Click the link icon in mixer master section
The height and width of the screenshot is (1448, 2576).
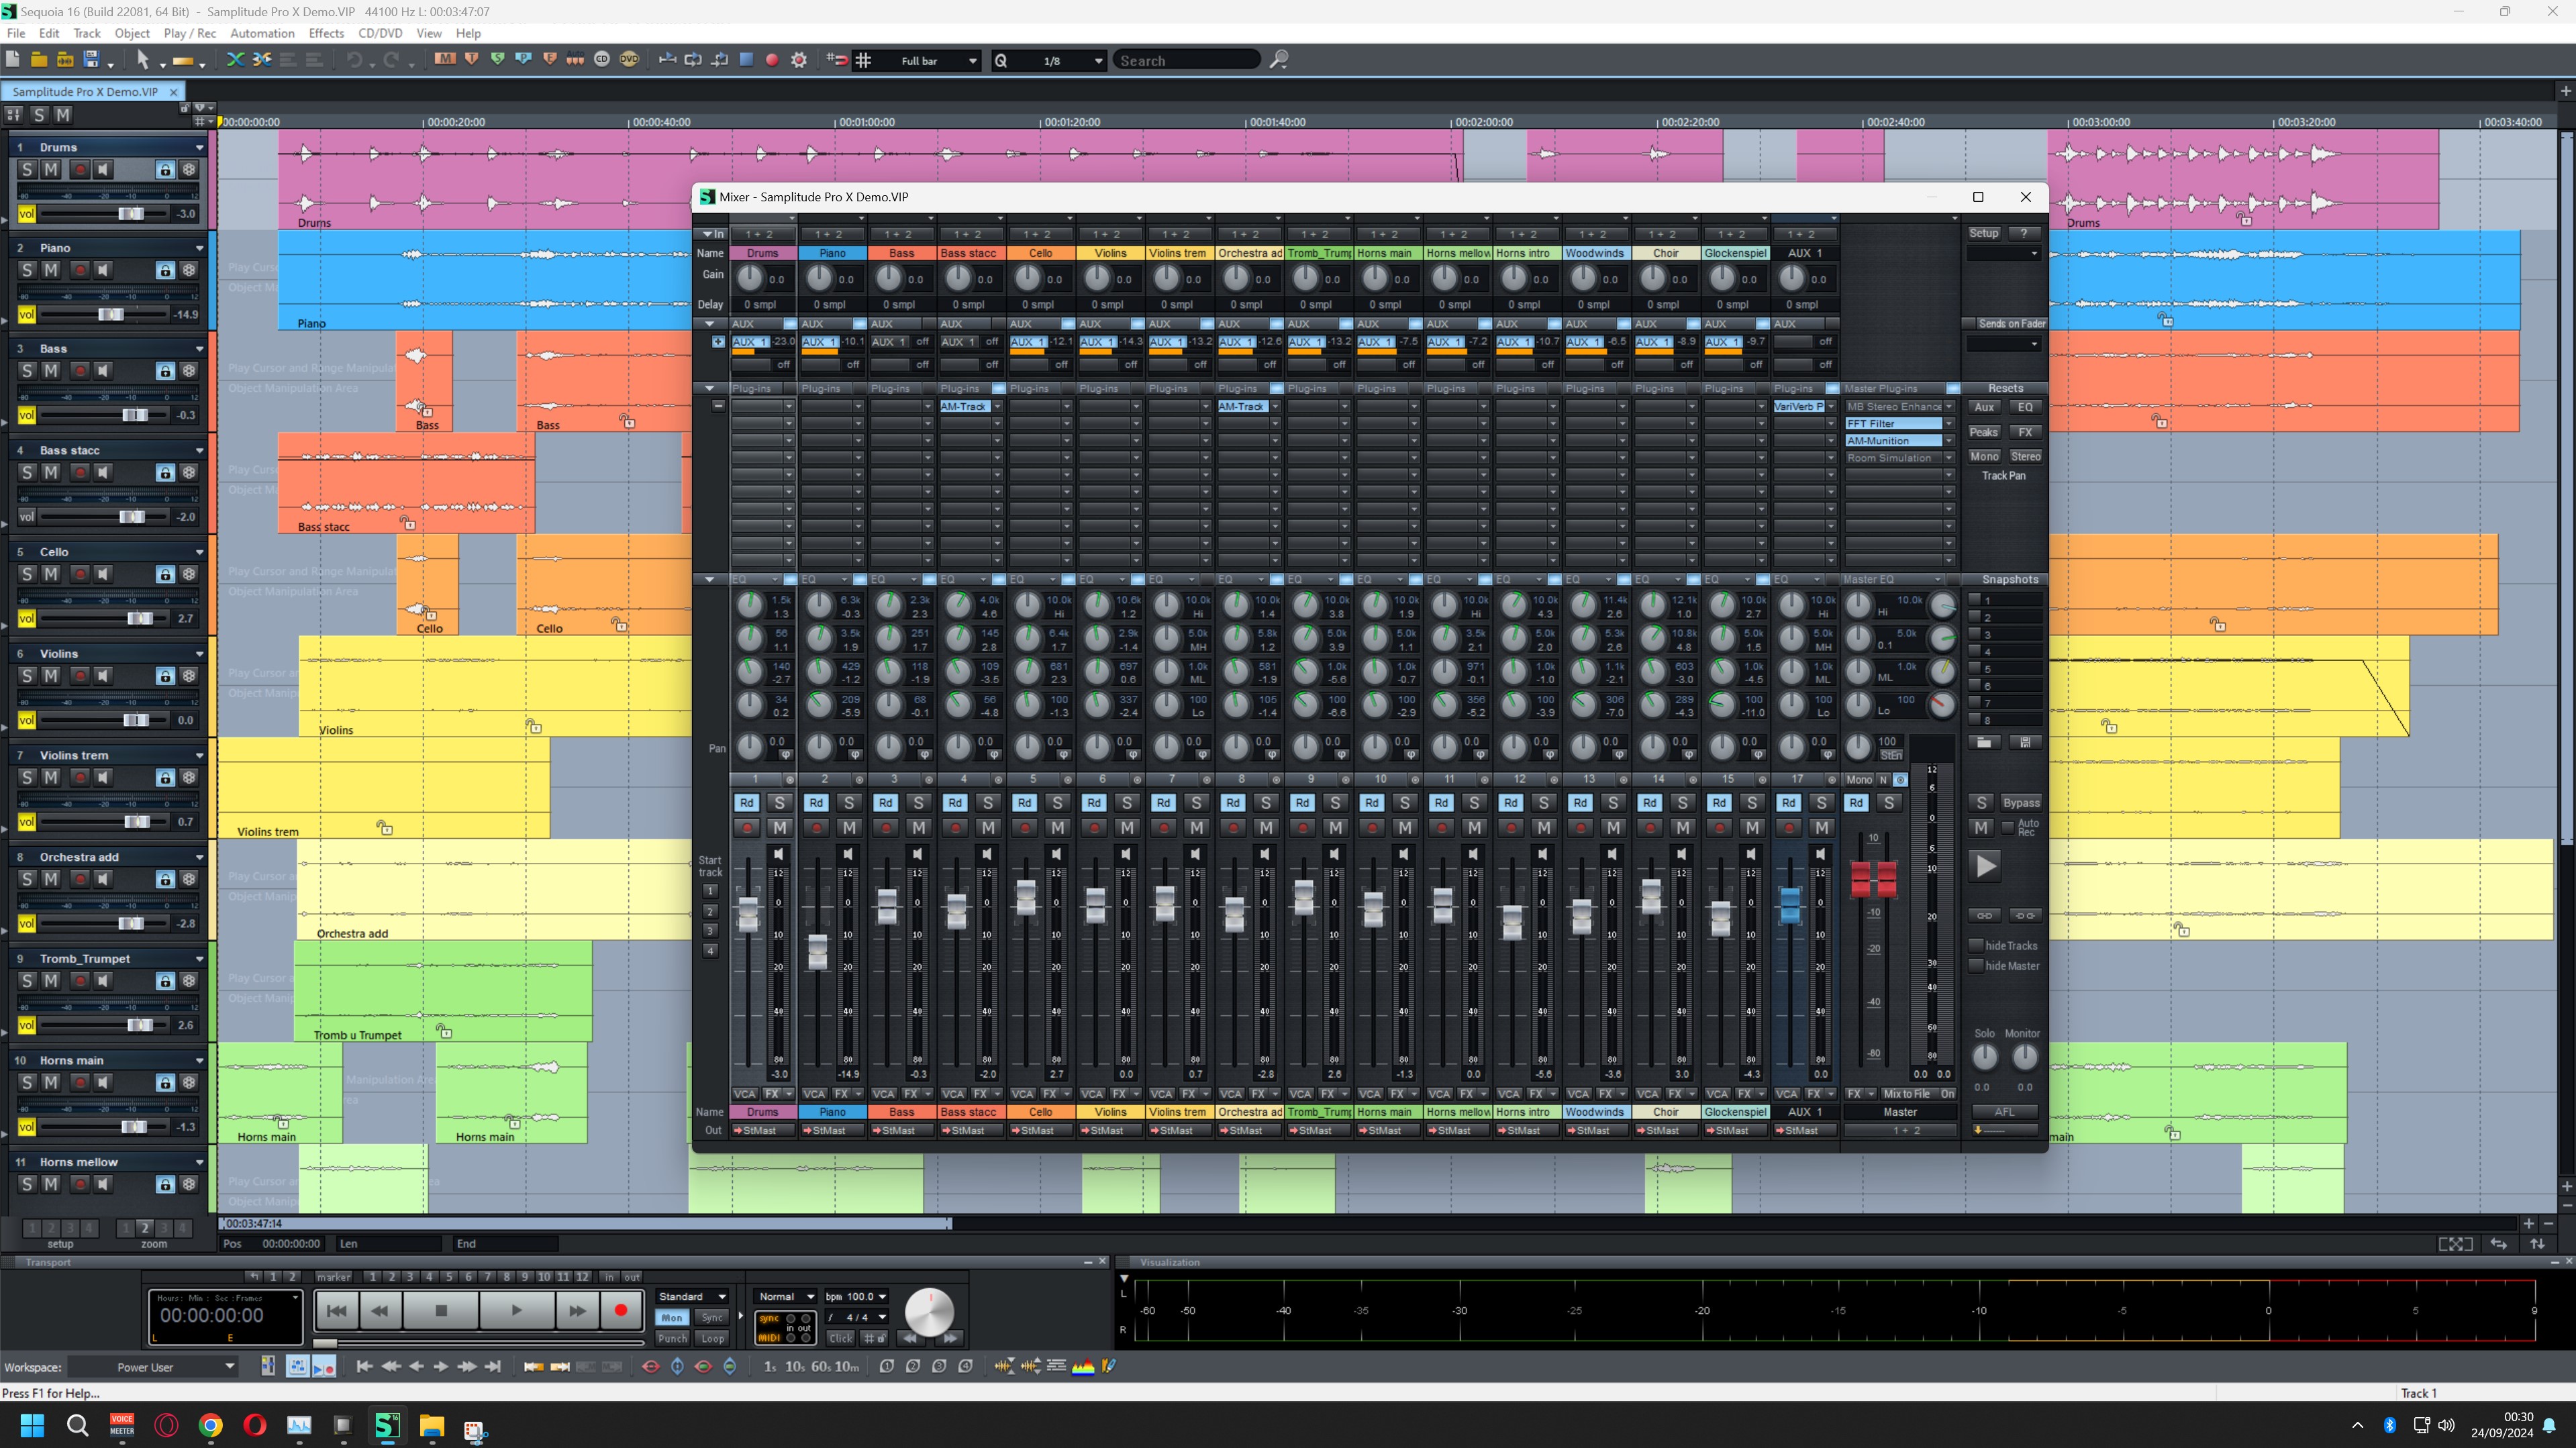[1985, 915]
